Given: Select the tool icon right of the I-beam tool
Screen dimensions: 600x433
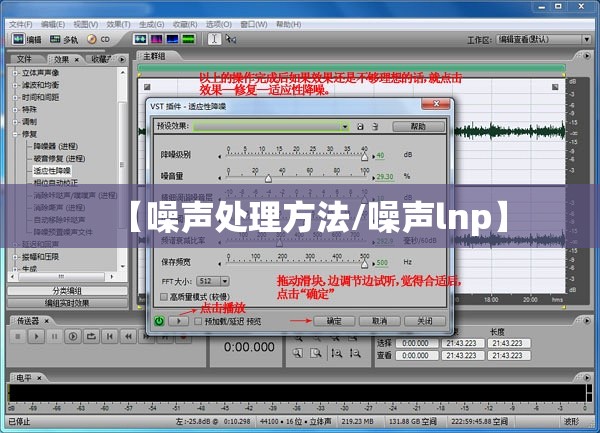Looking at the screenshot, I should tap(230, 39).
